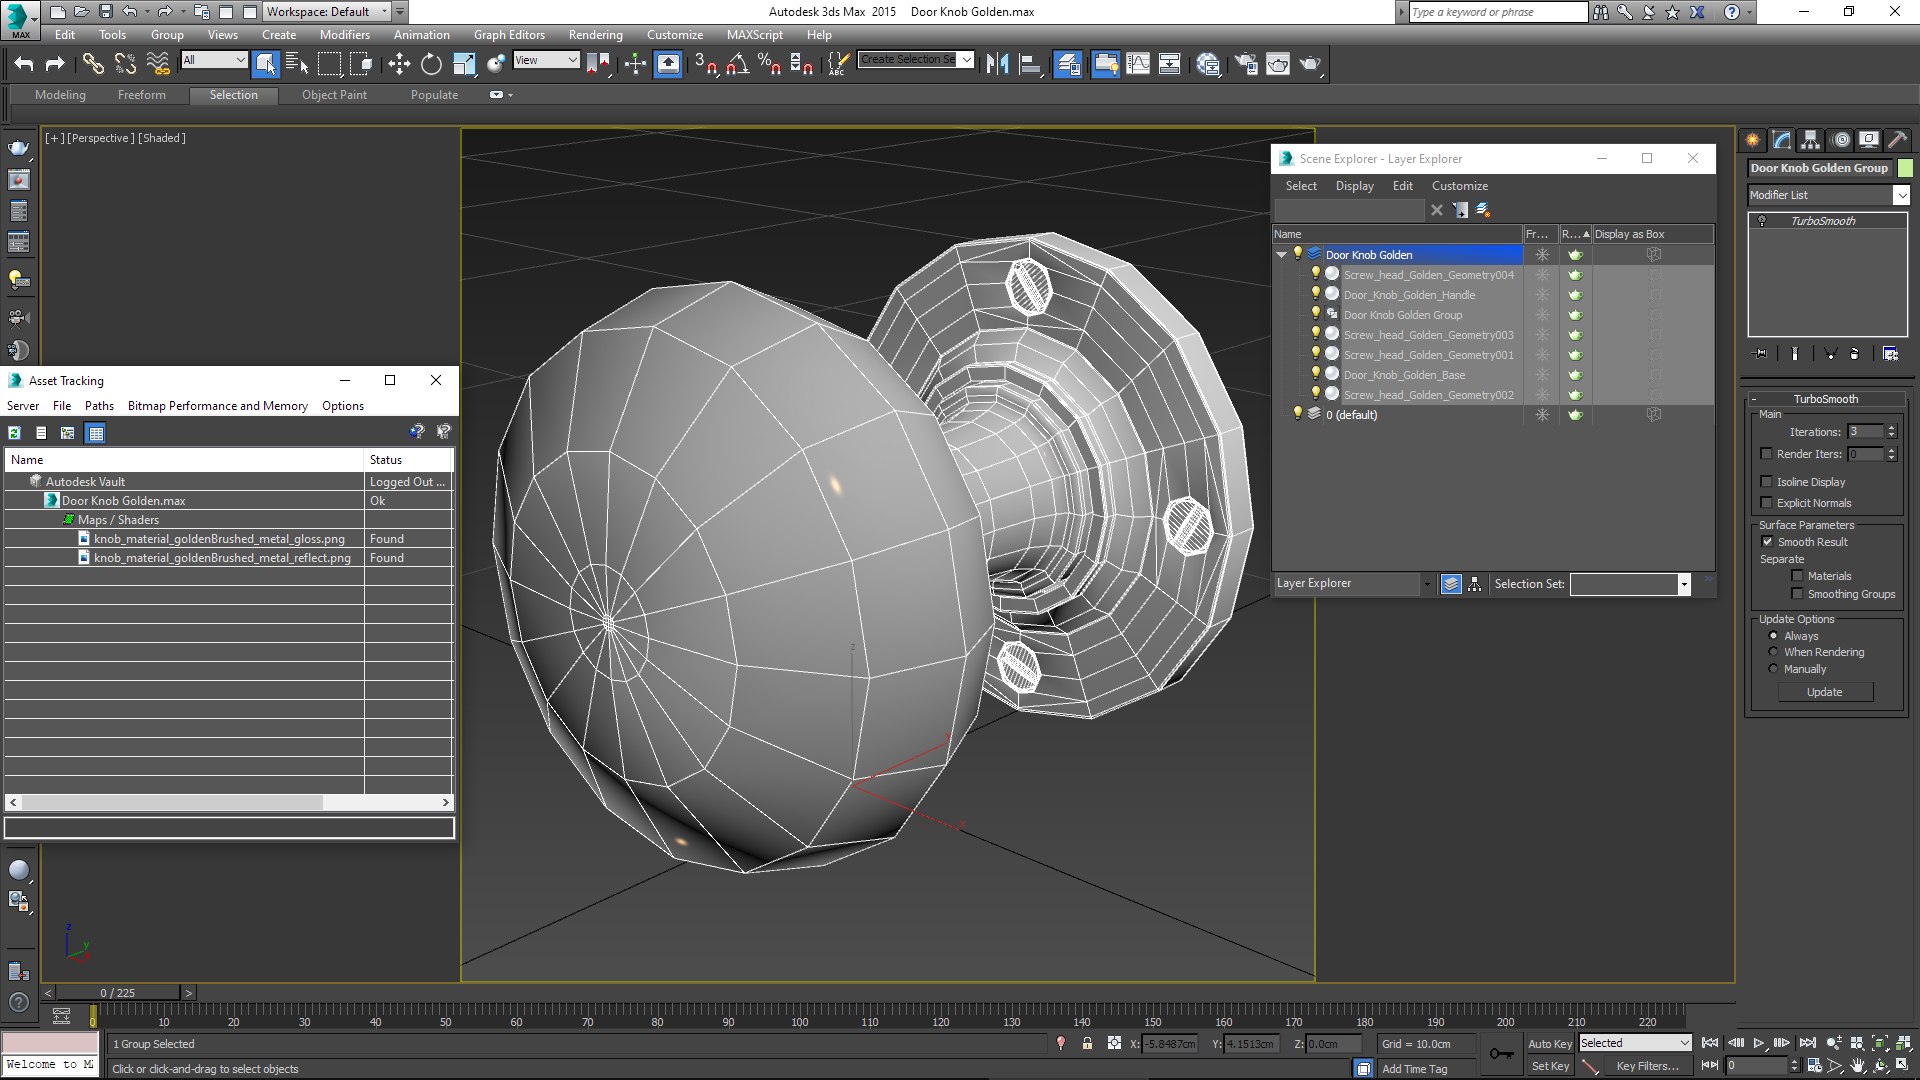Click the TurboSmooth Update button
The width and height of the screenshot is (1920, 1080).
click(1824, 692)
